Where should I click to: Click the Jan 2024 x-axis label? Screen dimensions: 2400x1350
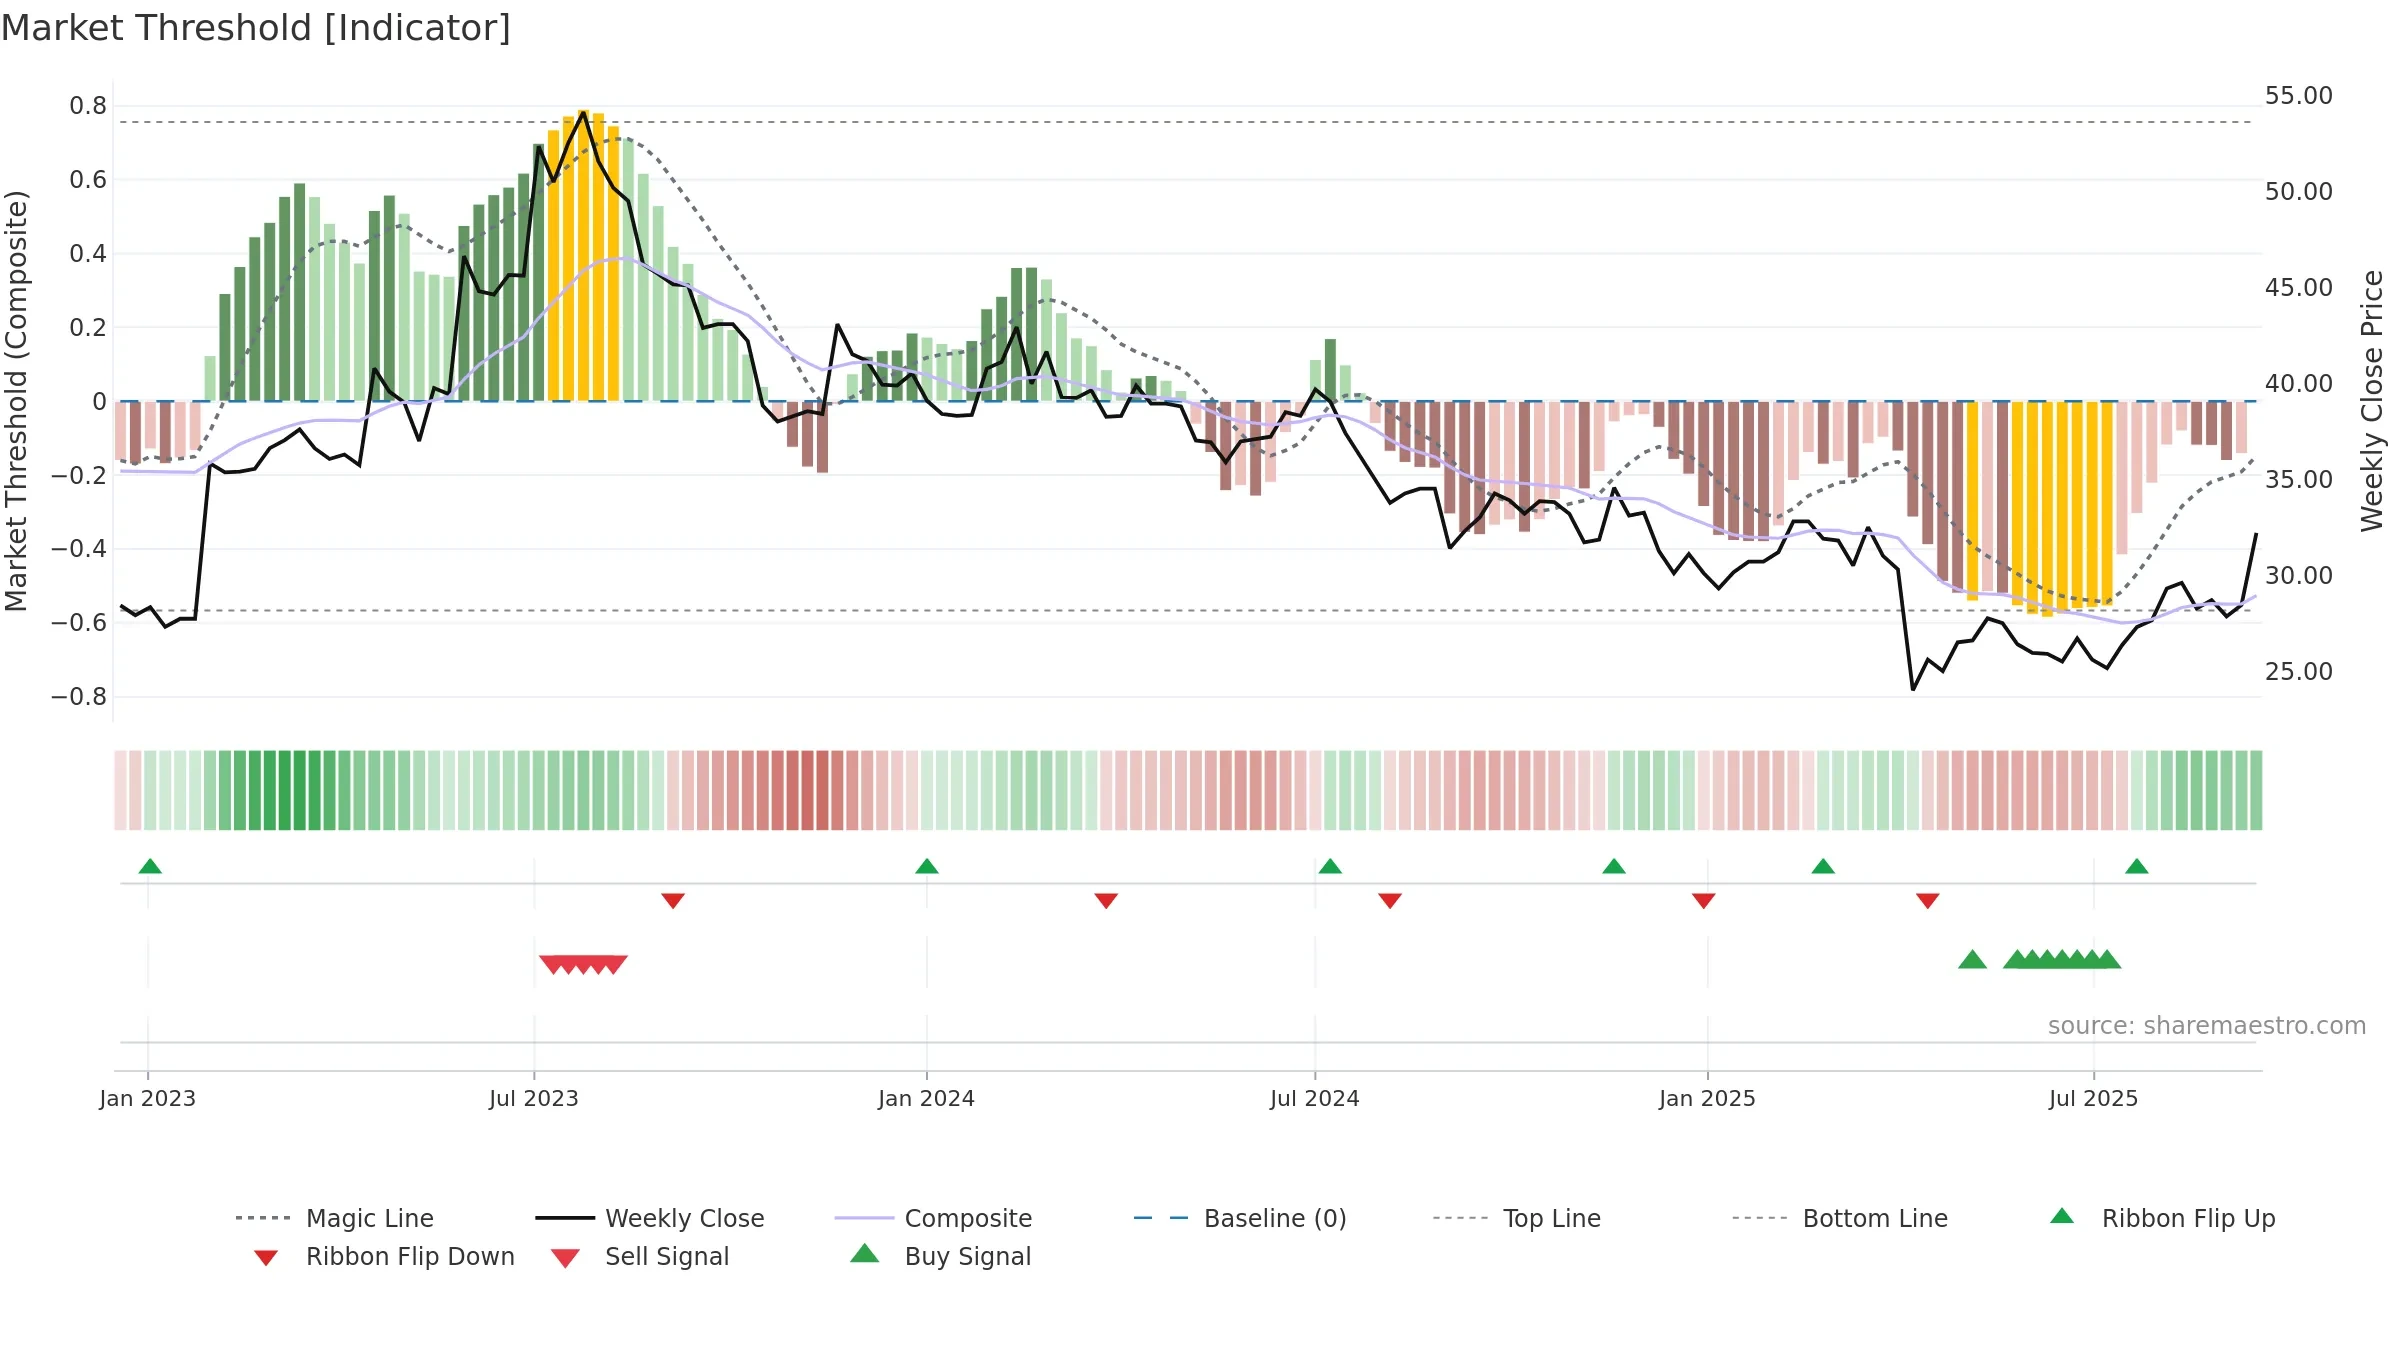927,1098
